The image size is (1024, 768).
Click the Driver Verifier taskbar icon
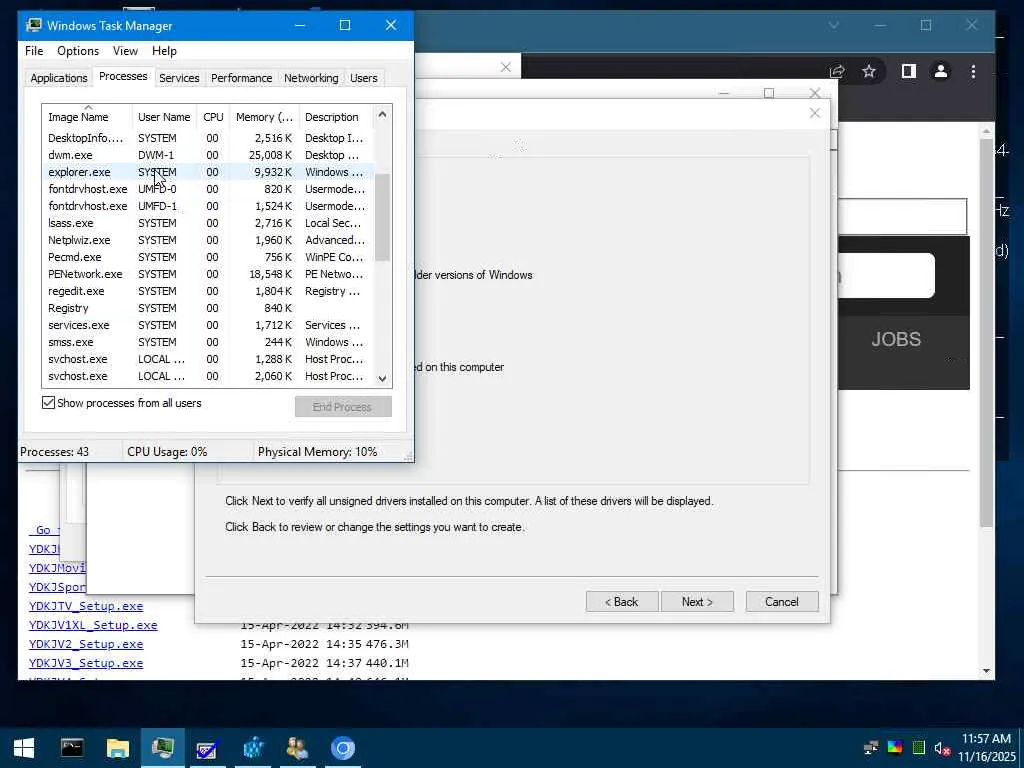click(x=206, y=748)
